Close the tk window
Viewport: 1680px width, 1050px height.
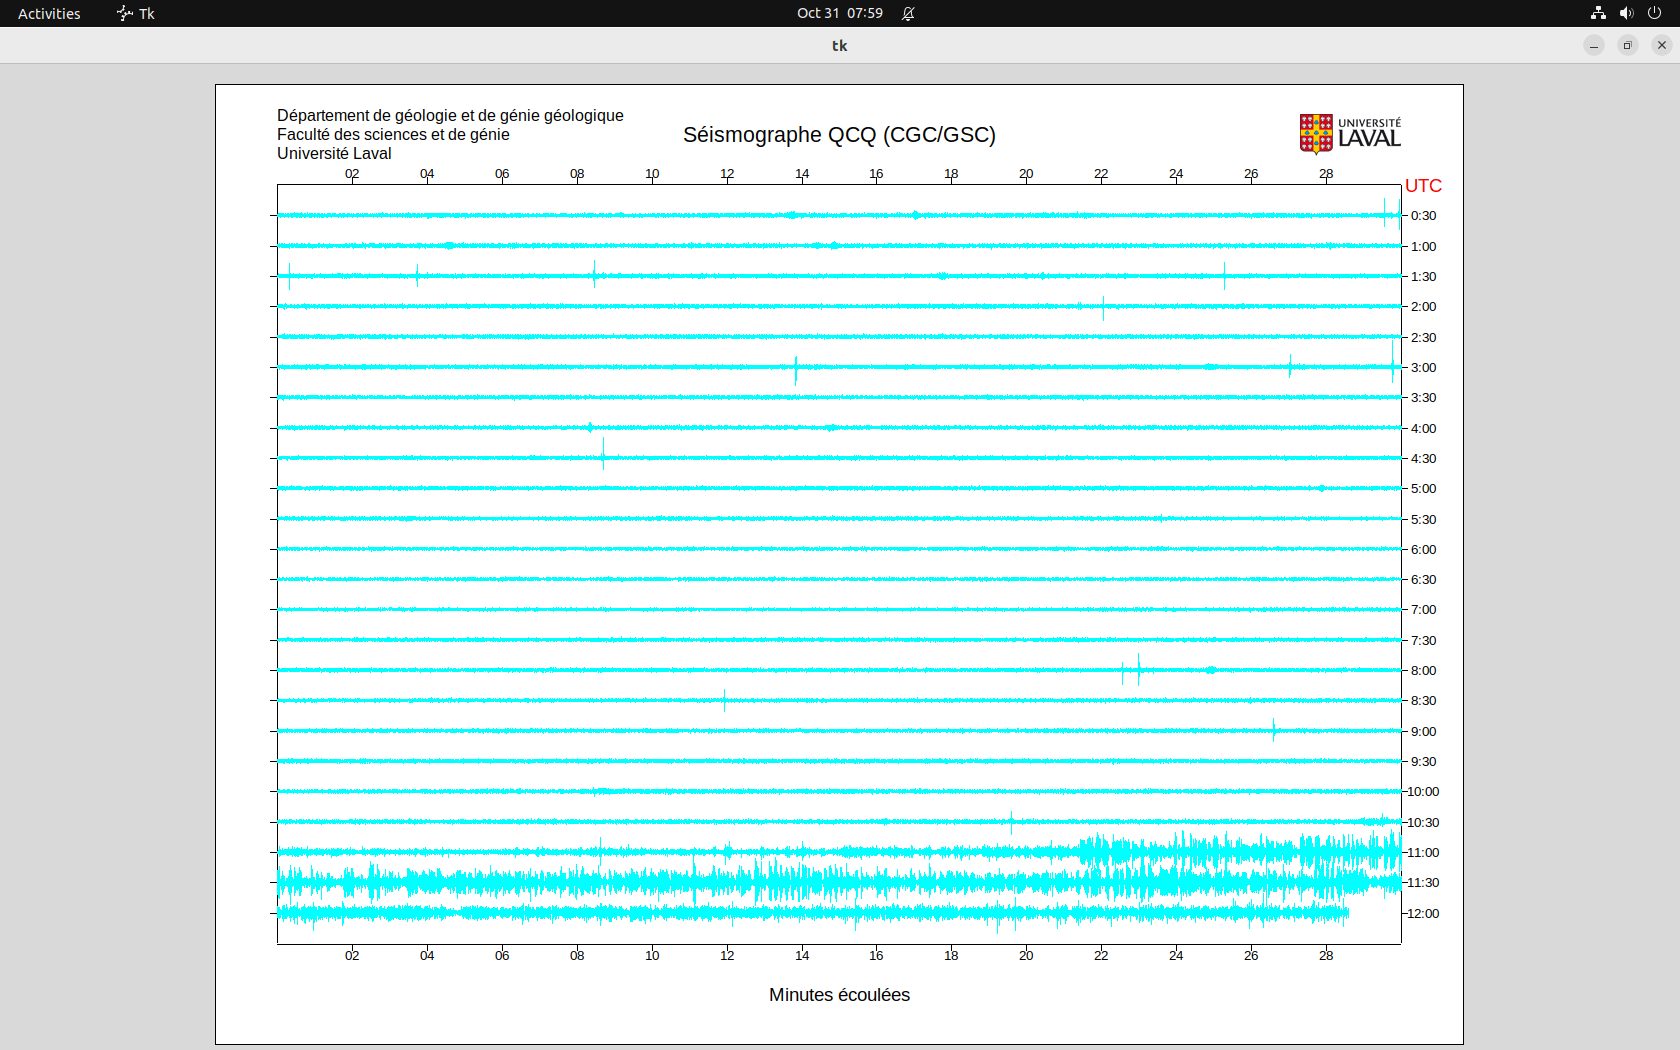coord(1662,45)
